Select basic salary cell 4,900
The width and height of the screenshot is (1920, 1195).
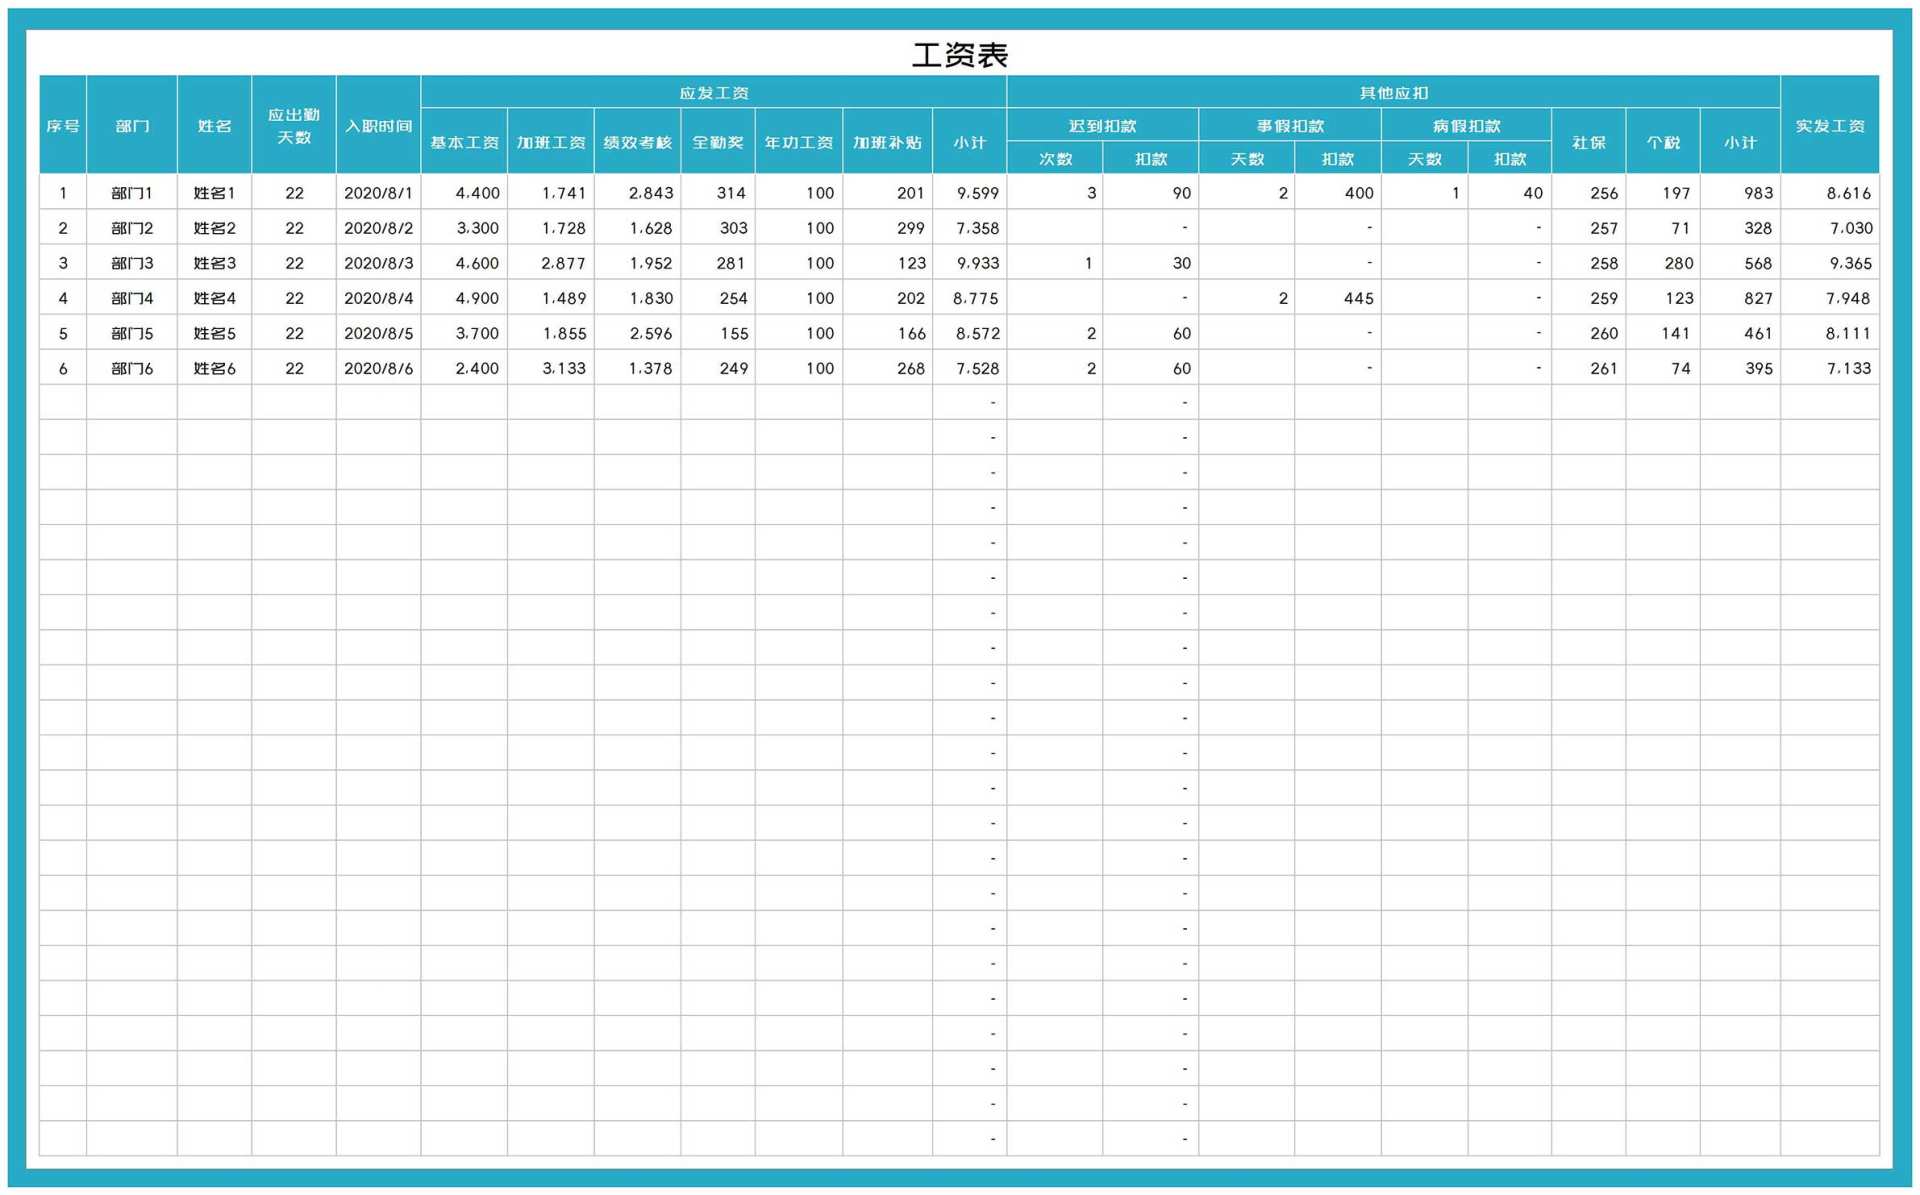pyautogui.click(x=464, y=297)
